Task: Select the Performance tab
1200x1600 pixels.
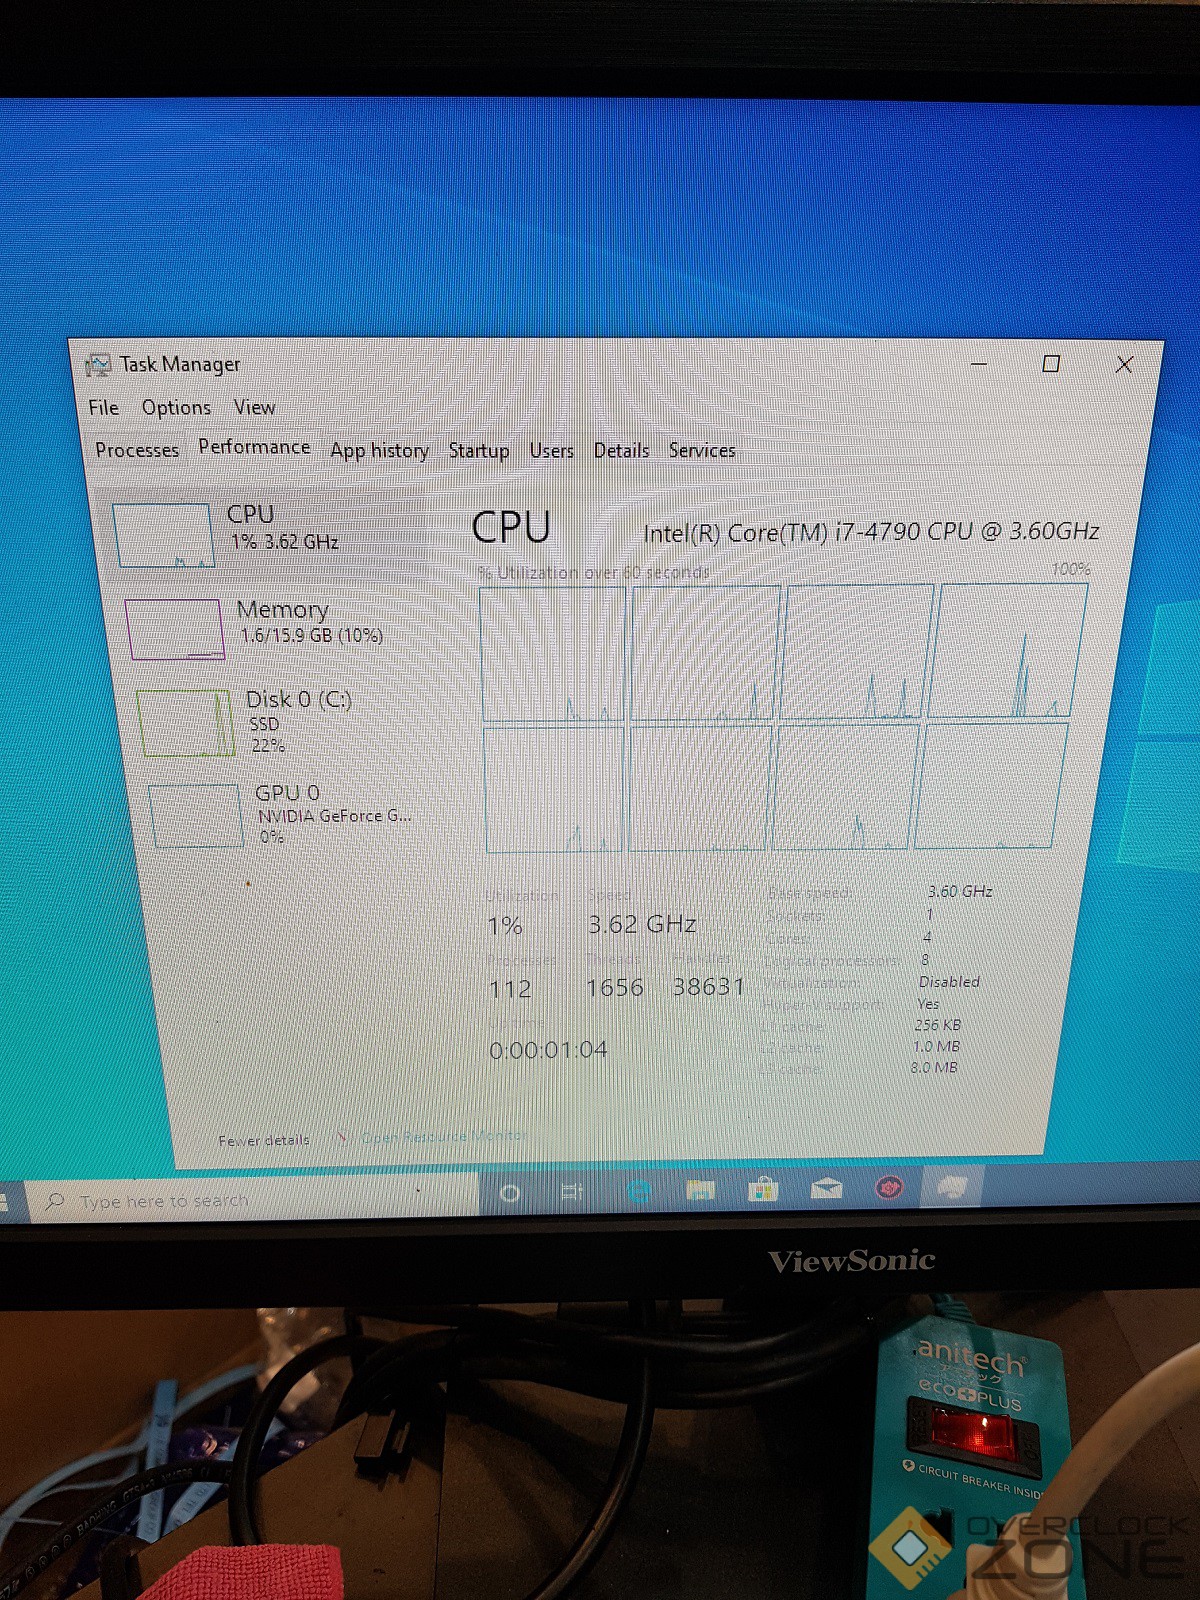Action: pos(254,447)
